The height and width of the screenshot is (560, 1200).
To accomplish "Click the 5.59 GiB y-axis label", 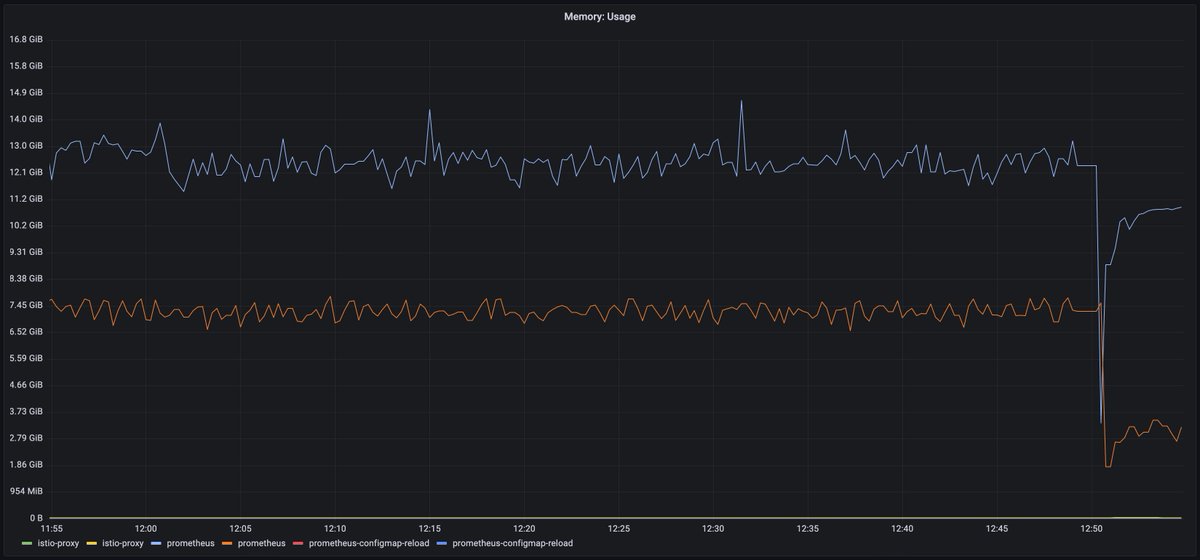I will (x=25, y=358).
